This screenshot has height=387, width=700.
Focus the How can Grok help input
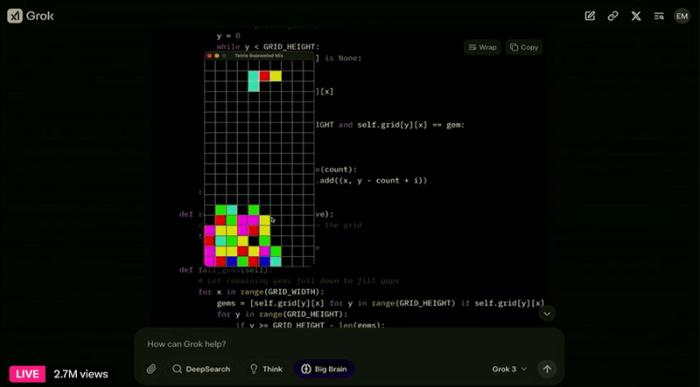(349, 344)
